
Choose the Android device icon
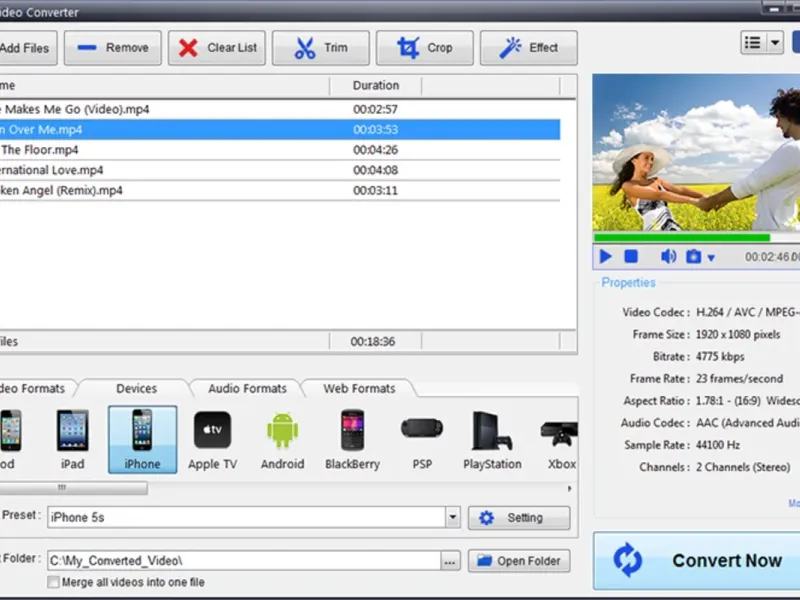tap(282, 439)
